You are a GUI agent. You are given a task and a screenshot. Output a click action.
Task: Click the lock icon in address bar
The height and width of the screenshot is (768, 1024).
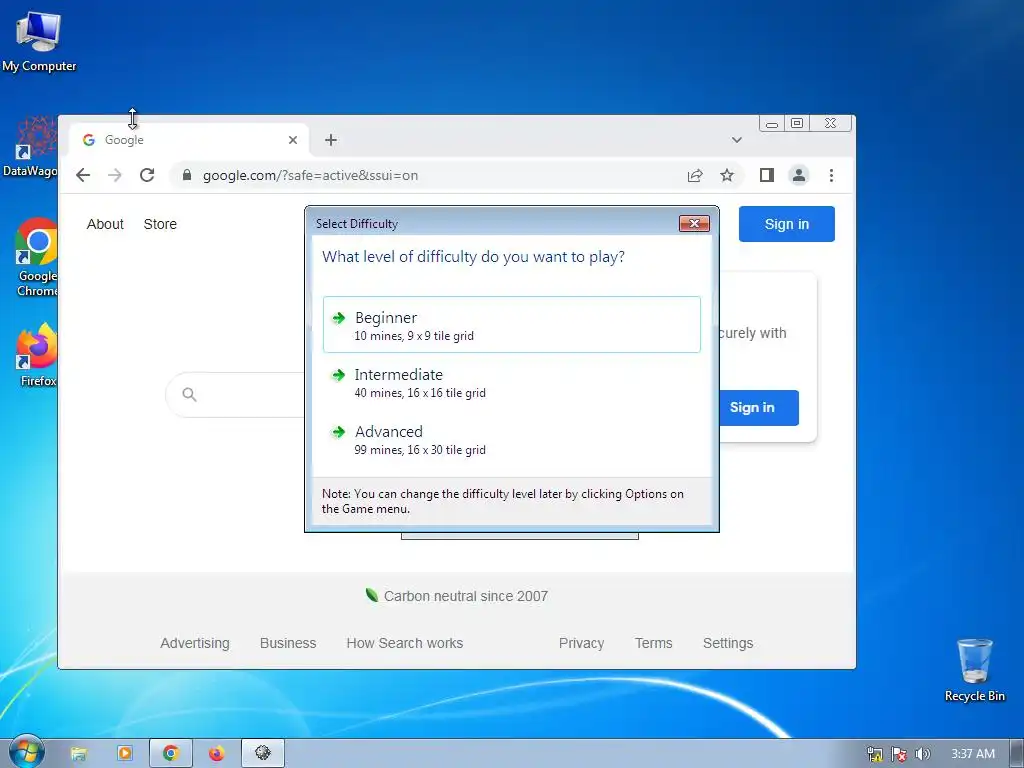click(x=187, y=175)
